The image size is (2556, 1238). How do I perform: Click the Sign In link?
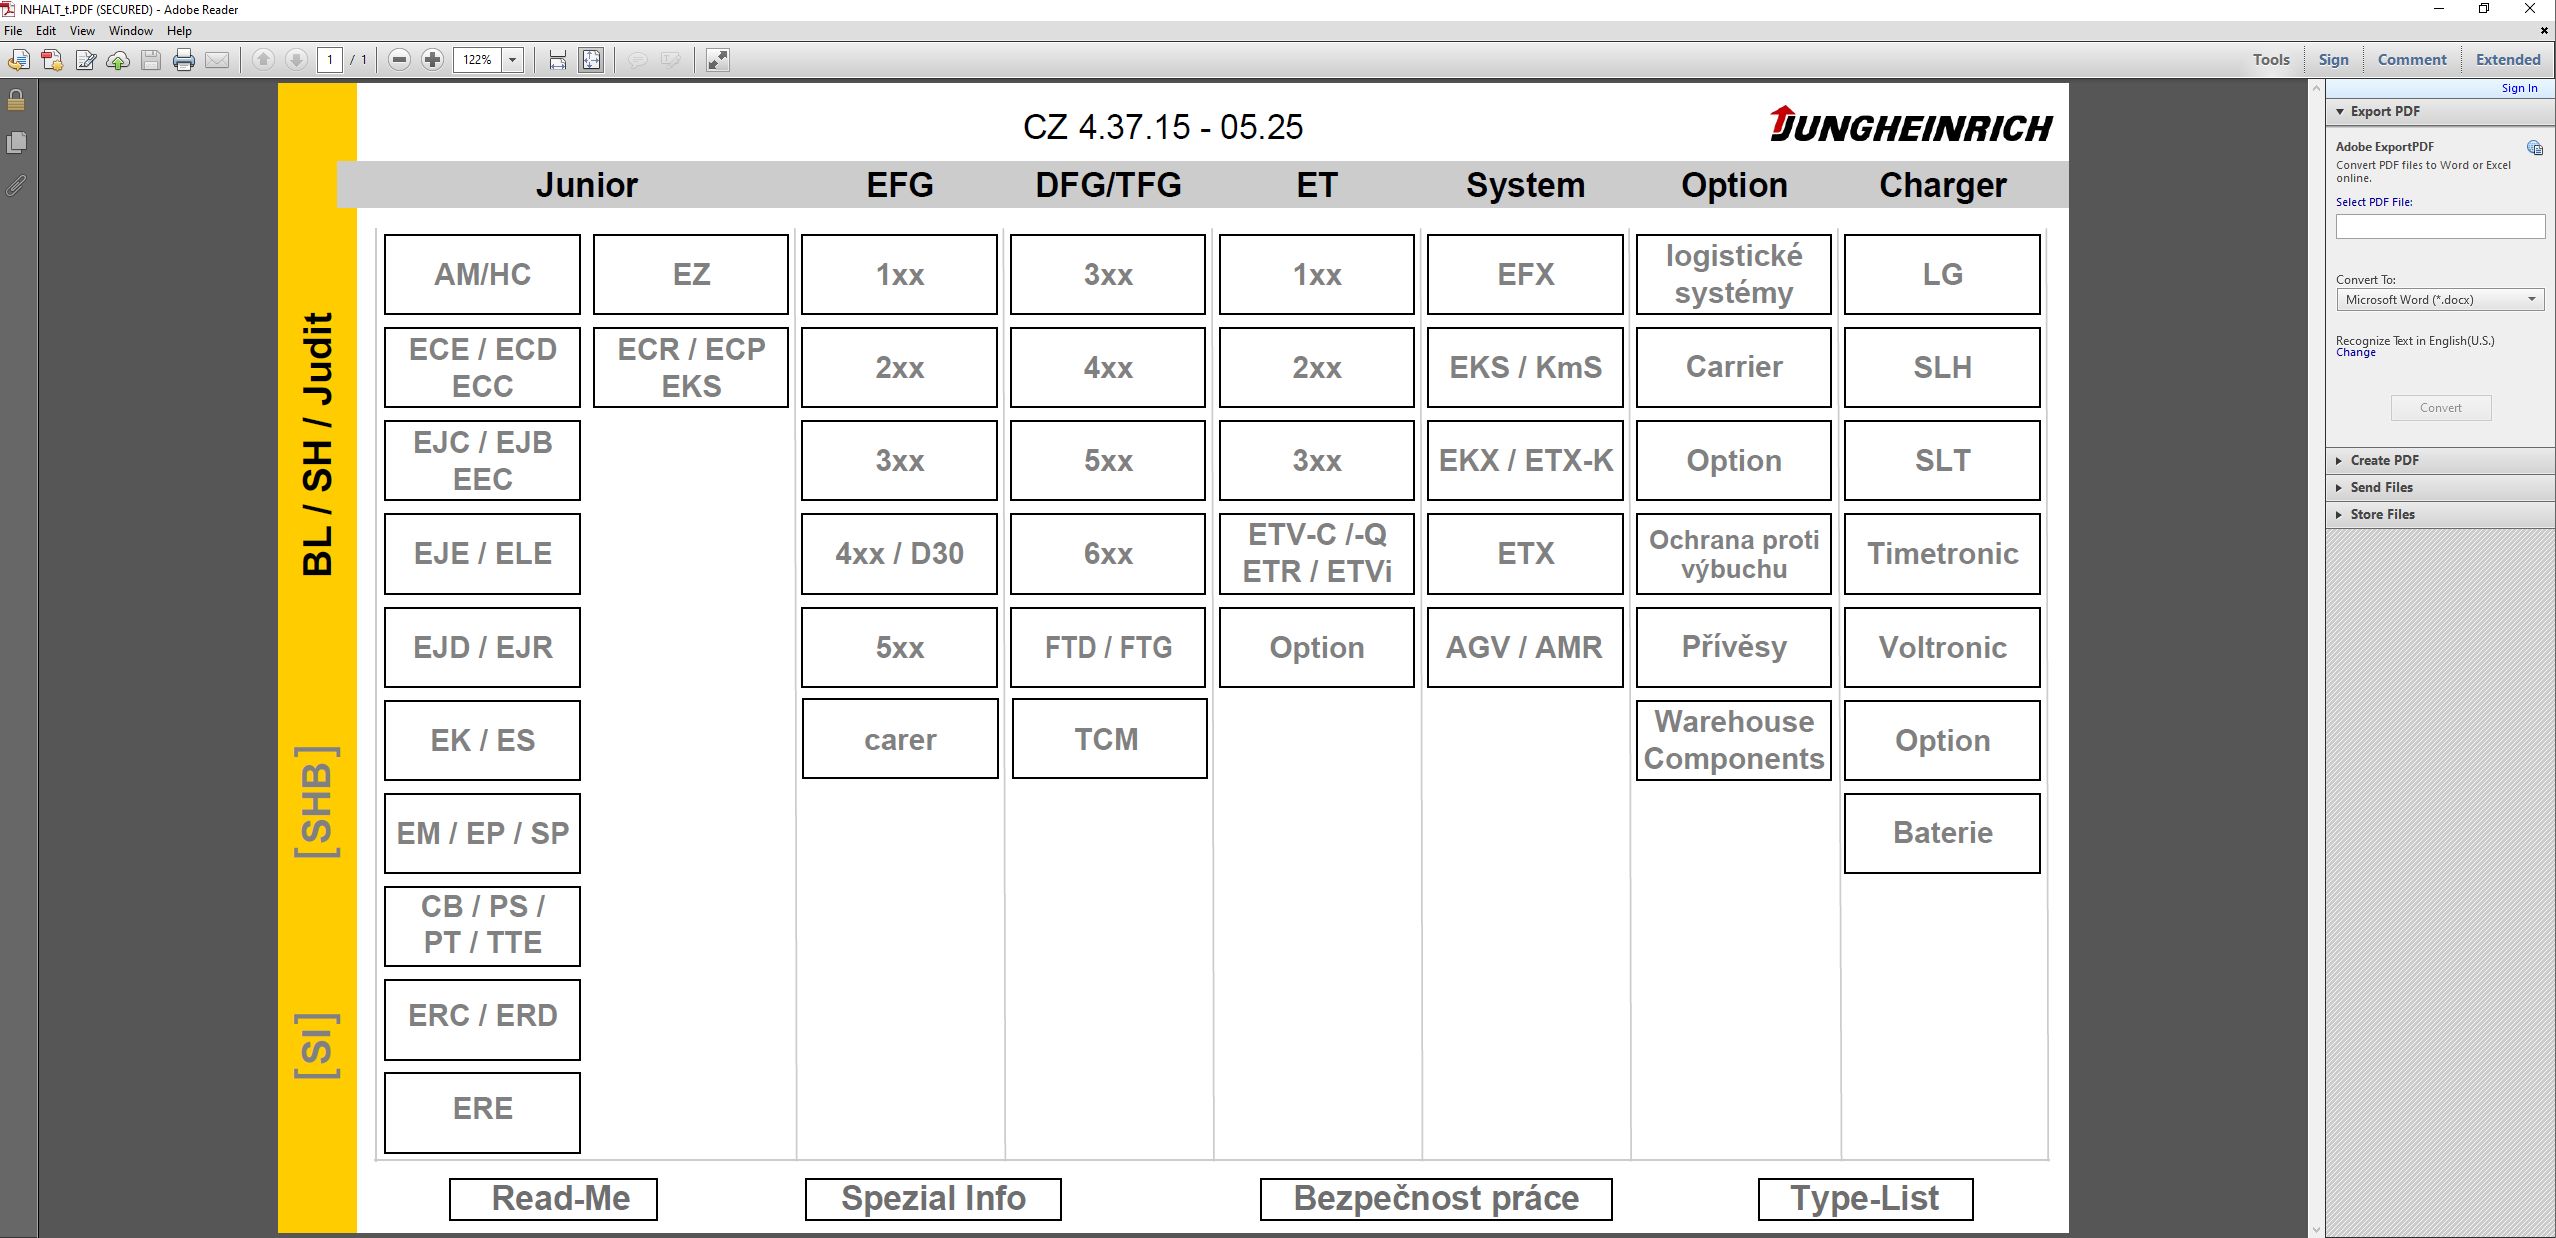point(2518,87)
